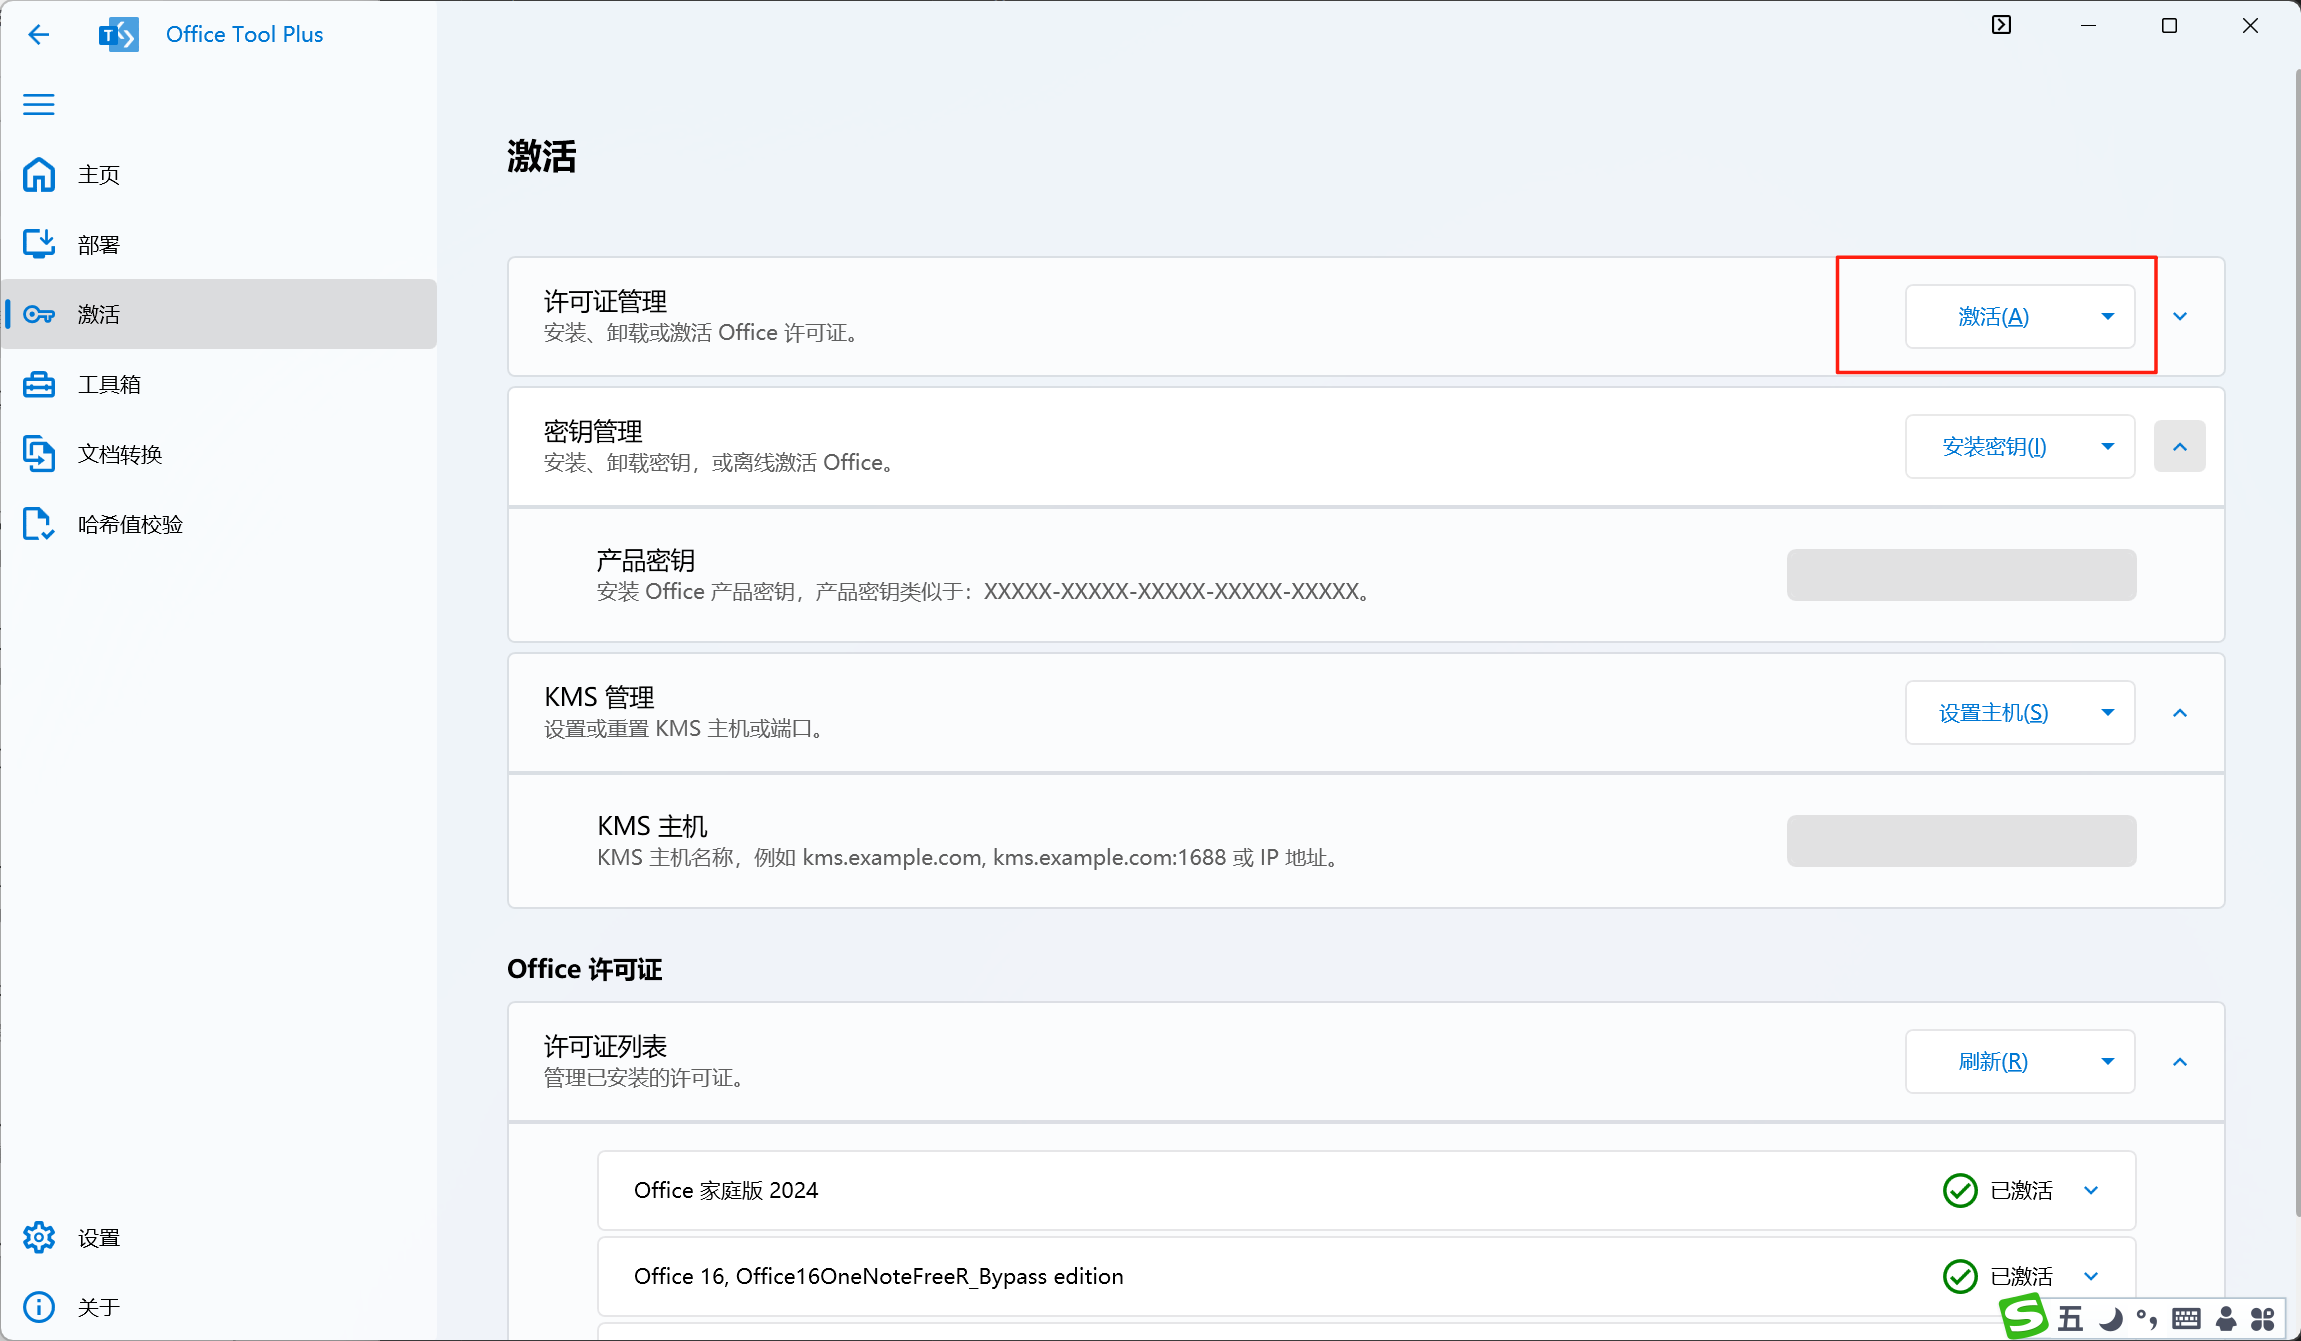The height and width of the screenshot is (1341, 2301).
Task: Collapse the 许可证列表 section chevron
Action: tap(2180, 1062)
